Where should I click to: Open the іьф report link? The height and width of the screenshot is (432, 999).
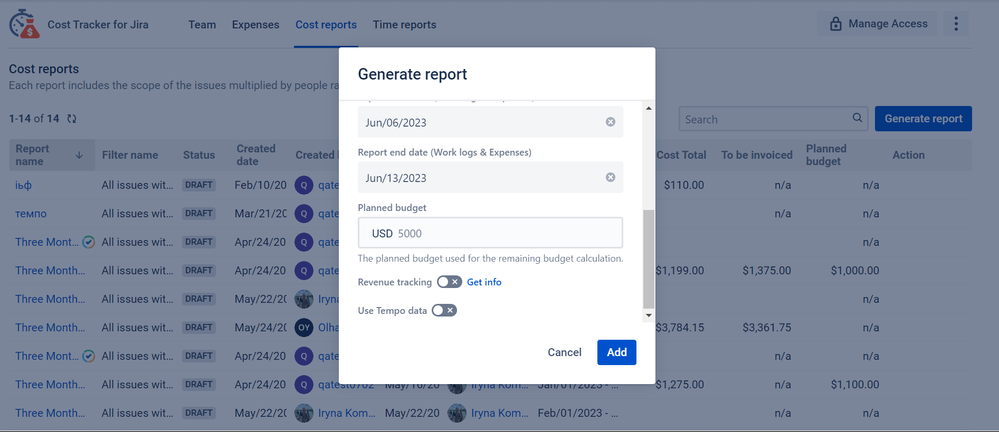click(x=24, y=185)
